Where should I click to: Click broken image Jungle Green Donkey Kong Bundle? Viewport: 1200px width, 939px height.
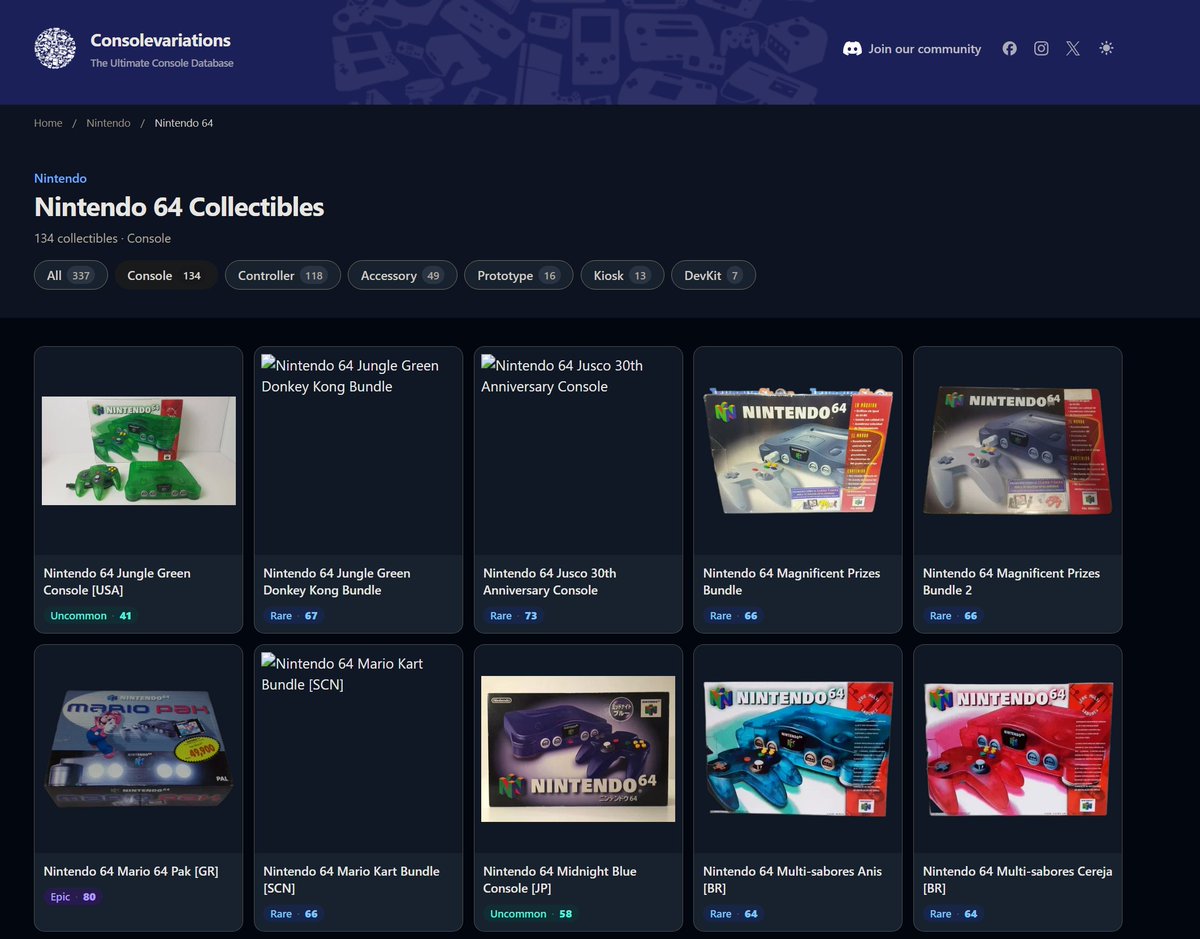click(x=358, y=451)
